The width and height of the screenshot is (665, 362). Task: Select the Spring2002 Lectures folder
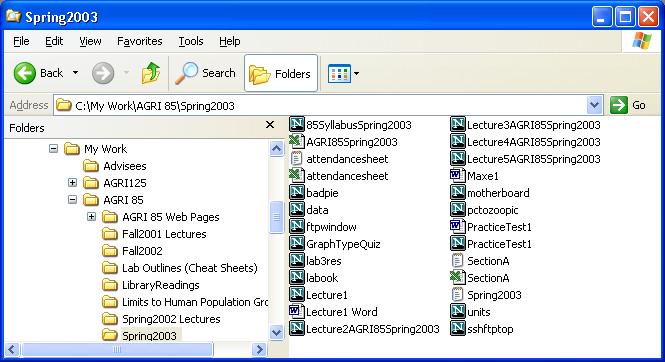pyautogui.click(x=162, y=319)
